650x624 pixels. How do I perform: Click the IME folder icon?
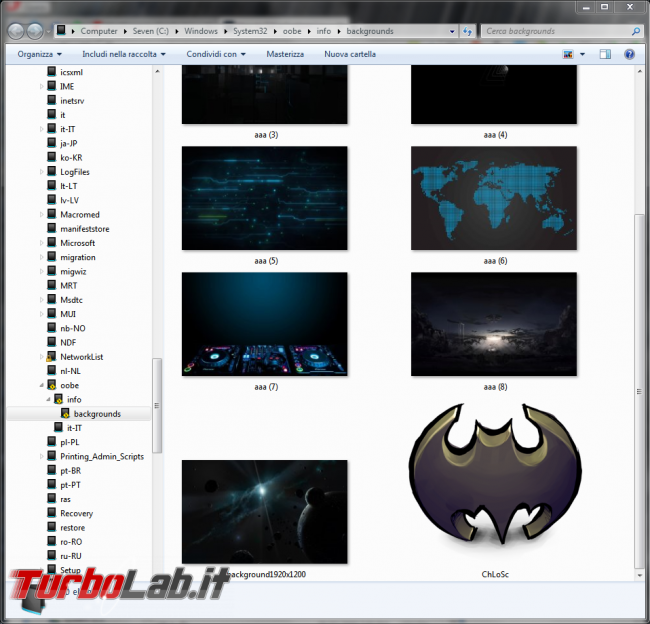tap(51, 86)
